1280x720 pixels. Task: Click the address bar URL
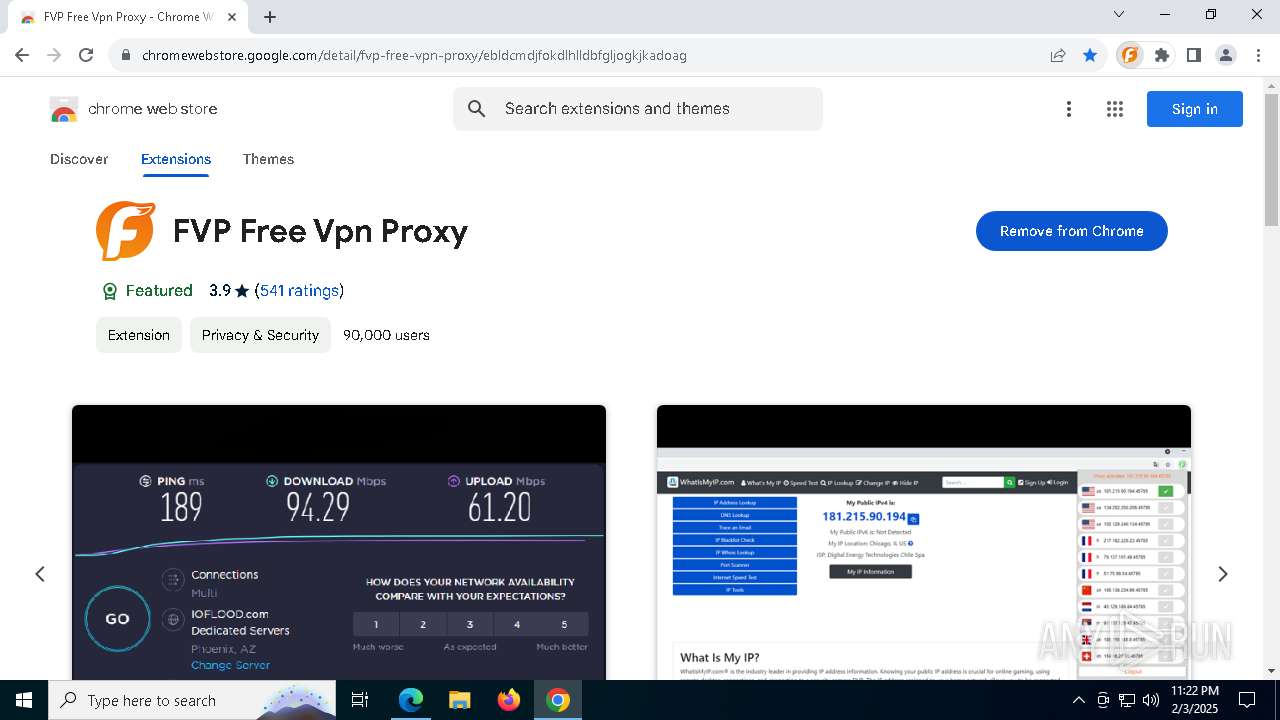pos(414,55)
